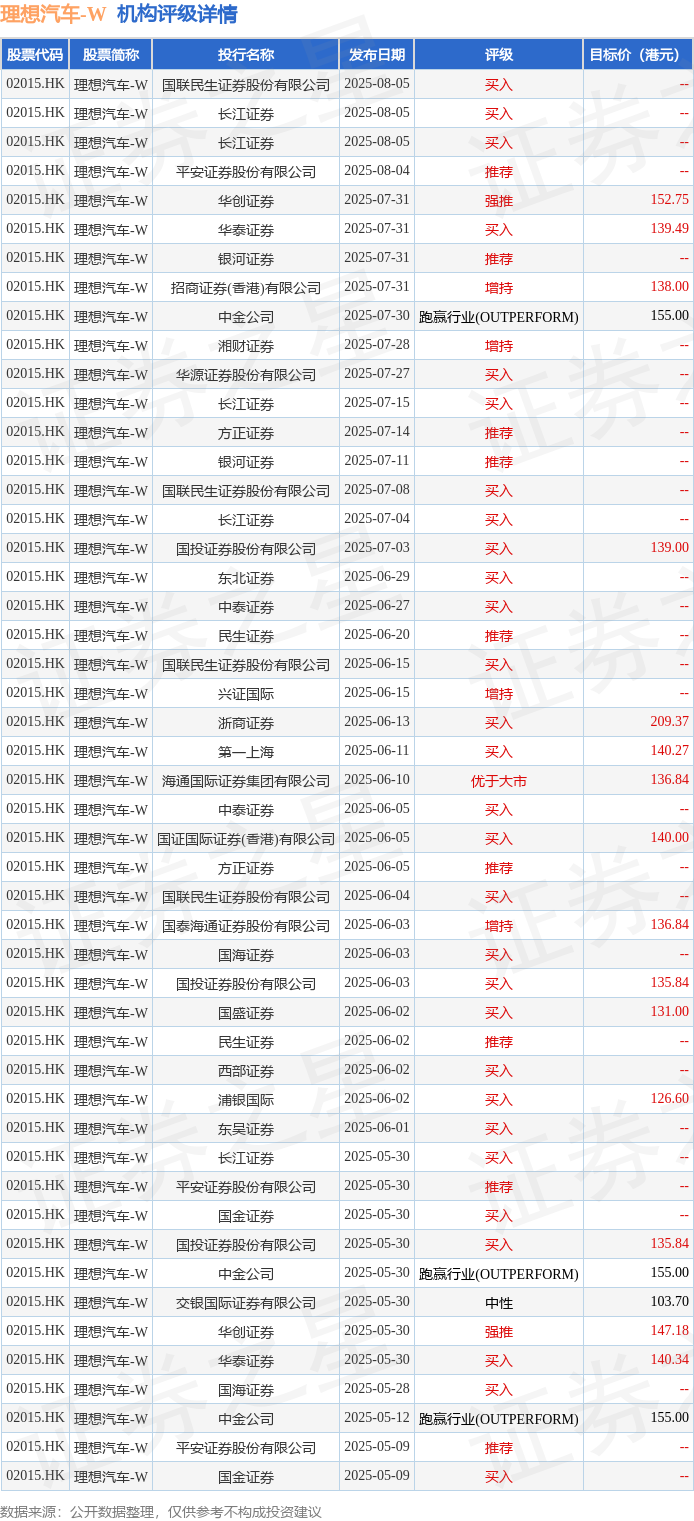
Task: Click the target price 126.60
Action: pos(669,1099)
